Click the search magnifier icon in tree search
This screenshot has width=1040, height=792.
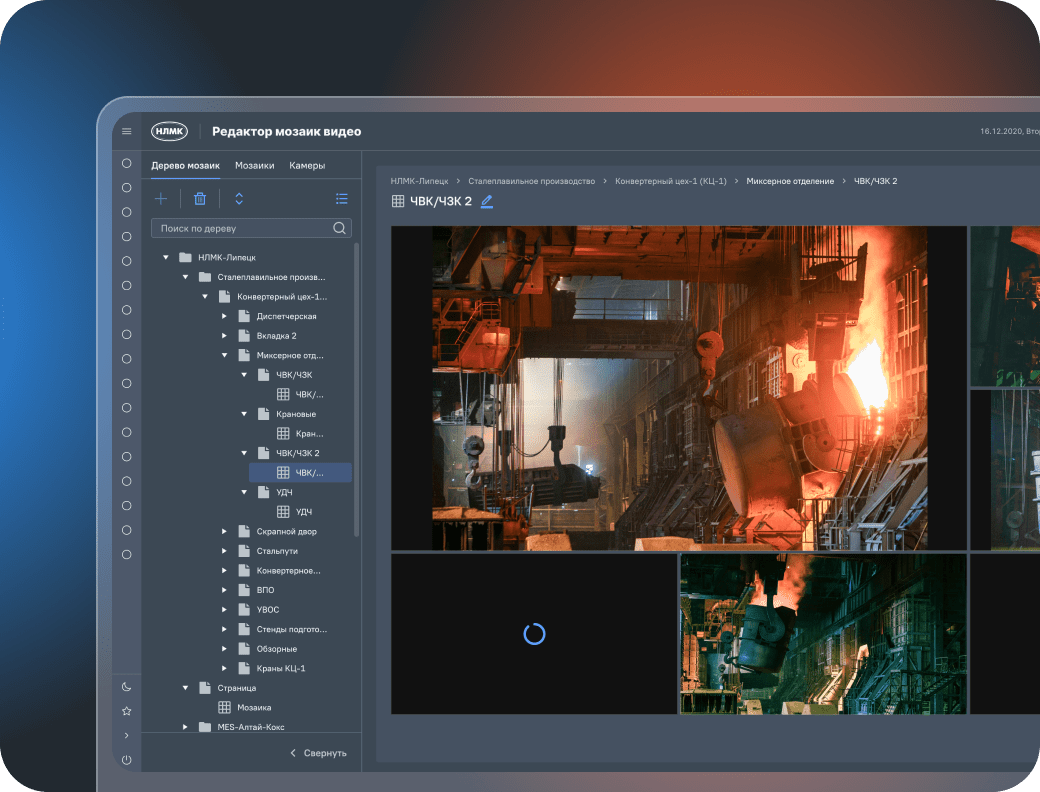[x=340, y=229]
